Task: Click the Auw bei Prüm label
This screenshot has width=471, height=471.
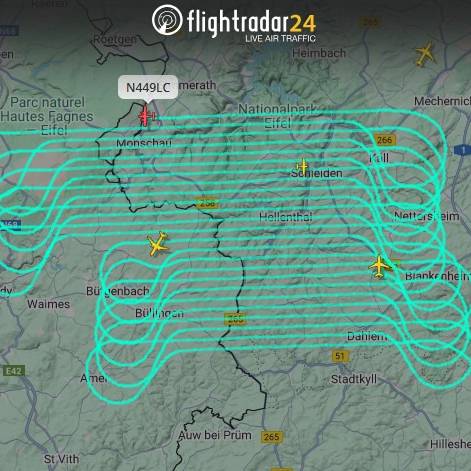Action: pyautogui.click(x=215, y=435)
